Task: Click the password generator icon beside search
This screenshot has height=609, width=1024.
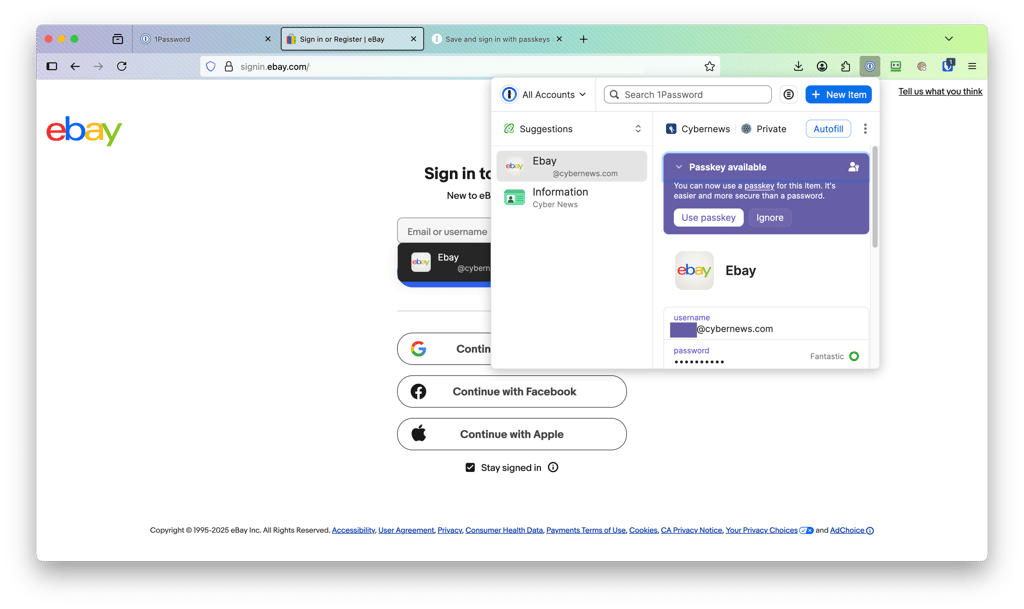Action: pyautogui.click(x=788, y=95)
